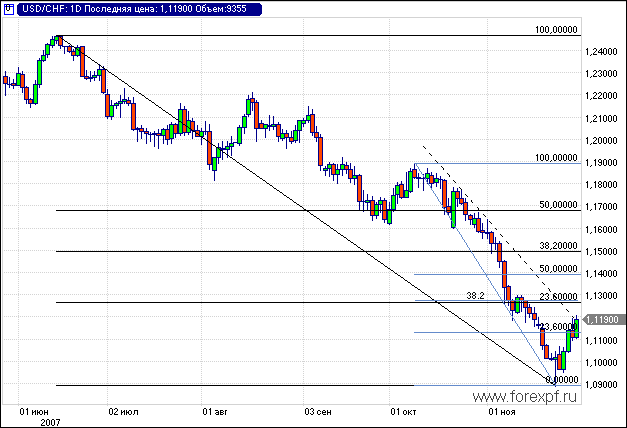
Task: Click the 0,00000 Fibonacci level label
Action: click(x=562, y=380)
